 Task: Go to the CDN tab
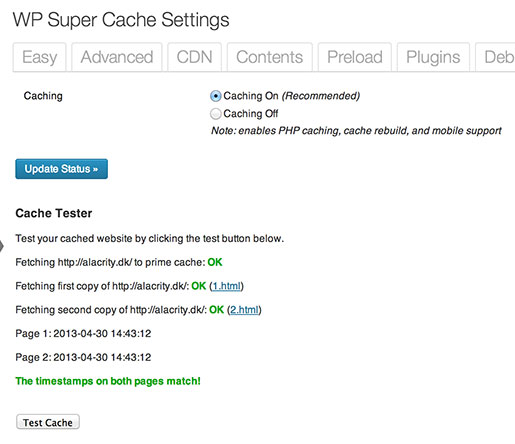[194, 57]
